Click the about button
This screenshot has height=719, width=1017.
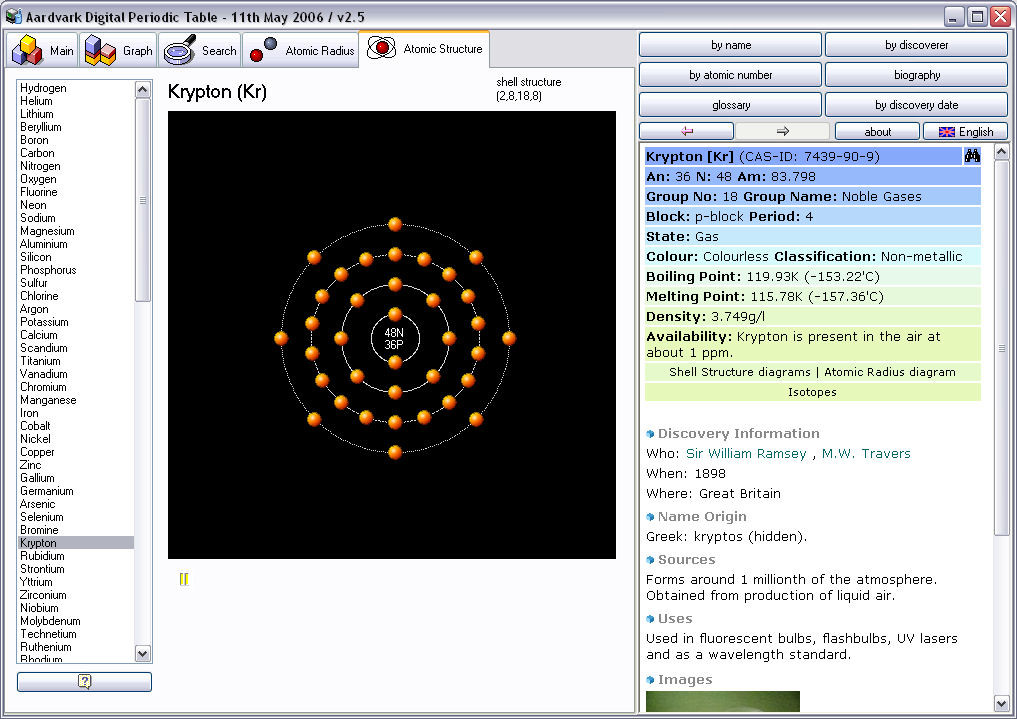(877, 132)
